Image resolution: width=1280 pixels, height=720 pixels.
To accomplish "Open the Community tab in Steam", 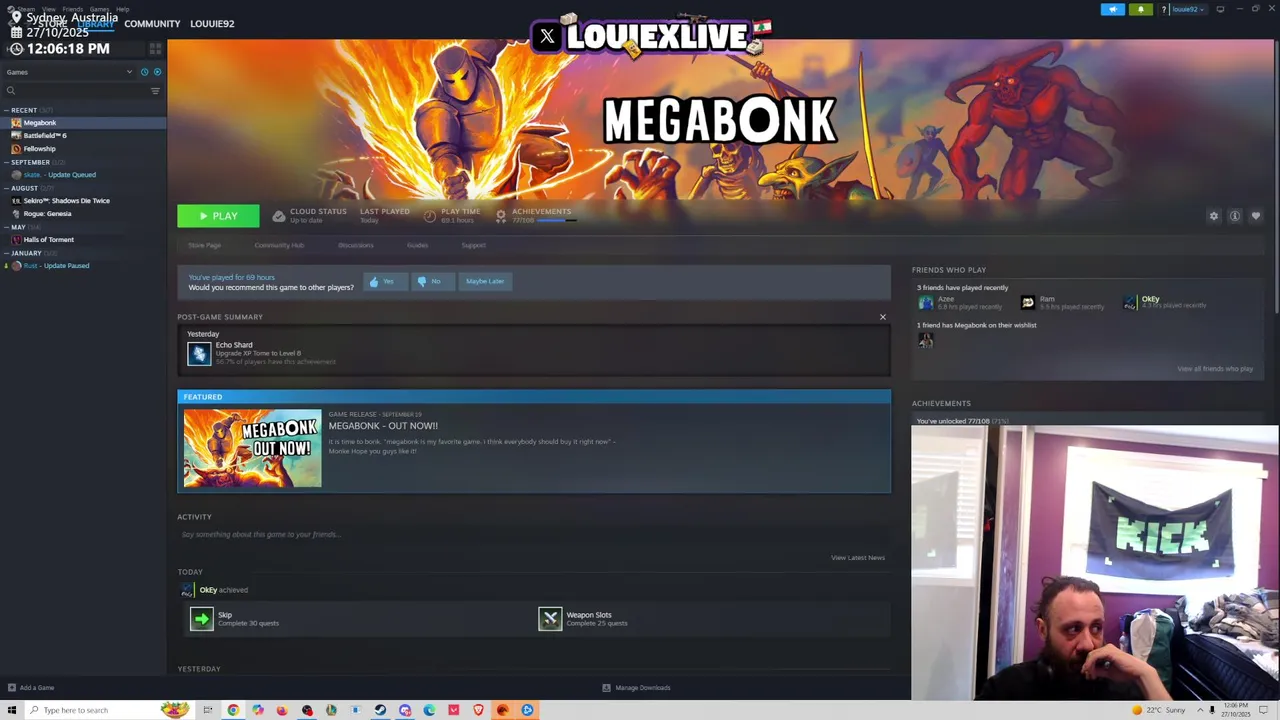I will point(152,24).
